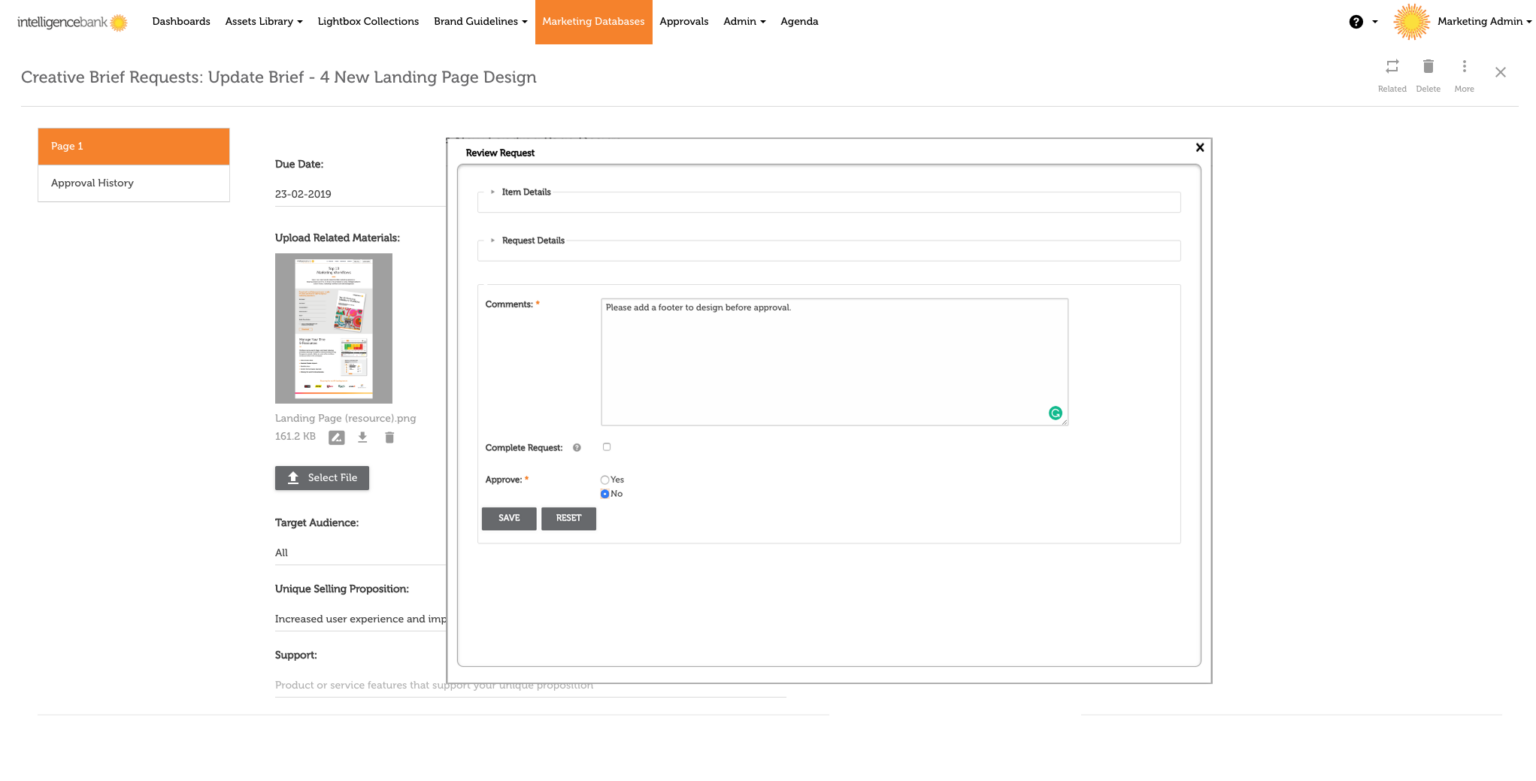Close the Review Request dialog
The height and width of the screenshot is (781, 1536).
[x=1200, y=148]
